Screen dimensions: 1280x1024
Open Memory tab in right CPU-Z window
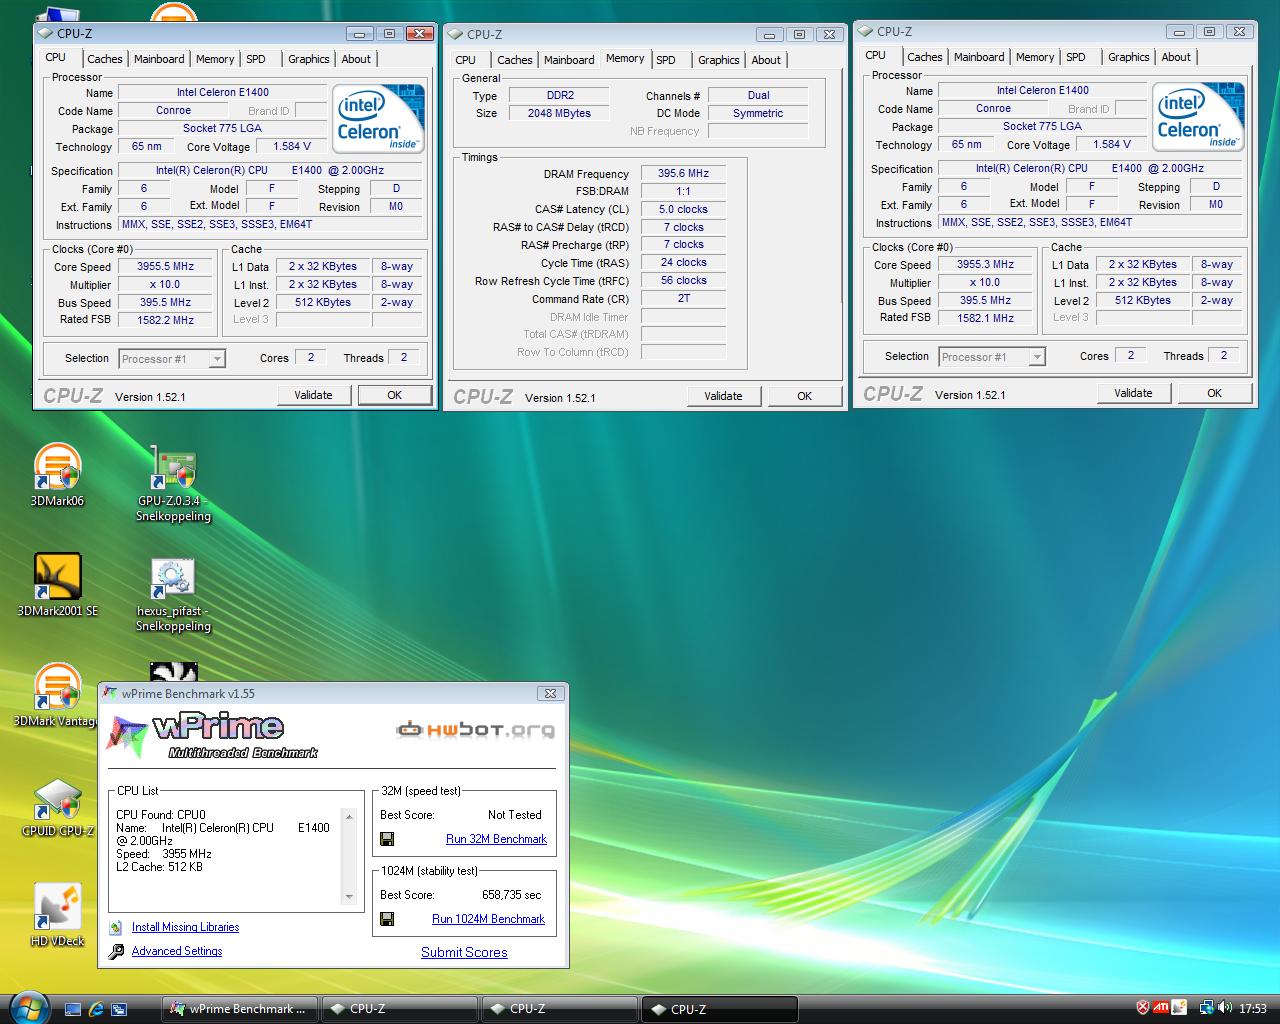(x=1035, y=57)
